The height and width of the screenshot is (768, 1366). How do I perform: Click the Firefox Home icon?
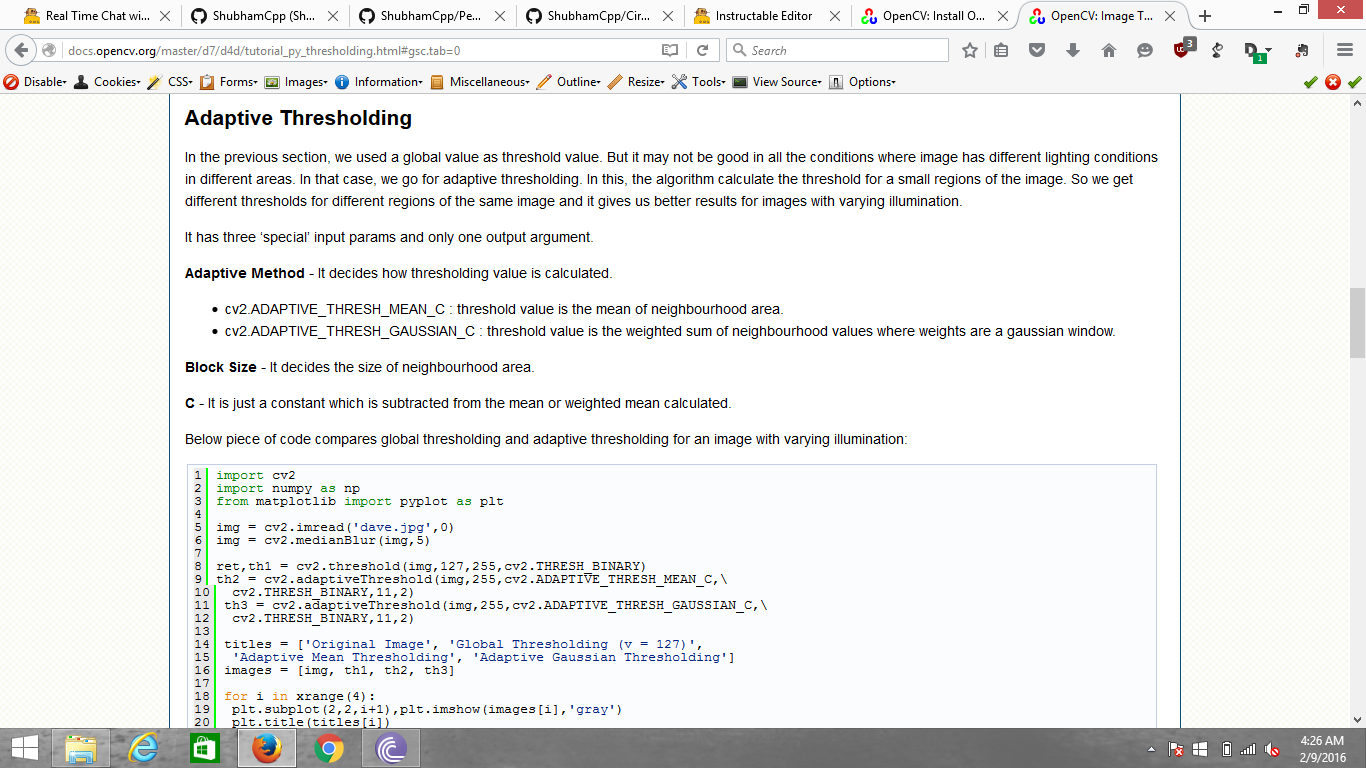(x=1109, y=49)
